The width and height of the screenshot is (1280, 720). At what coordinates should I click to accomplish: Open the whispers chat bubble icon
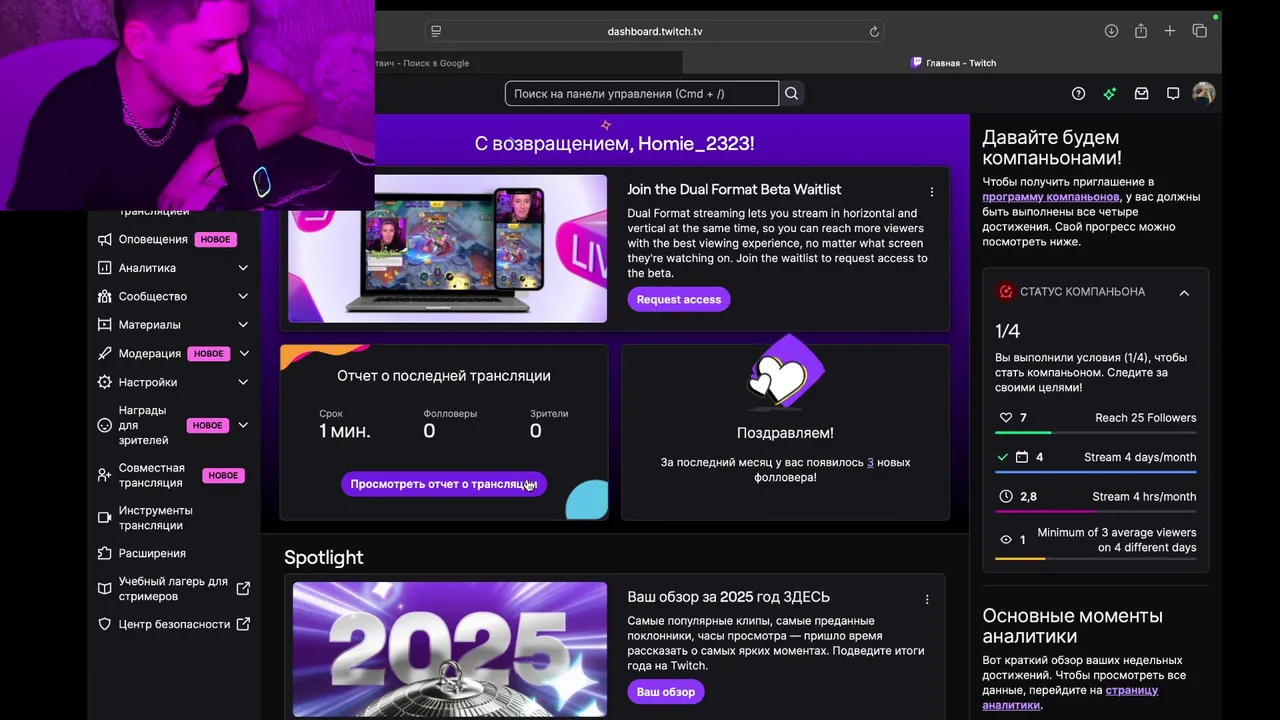point(1173,93)
